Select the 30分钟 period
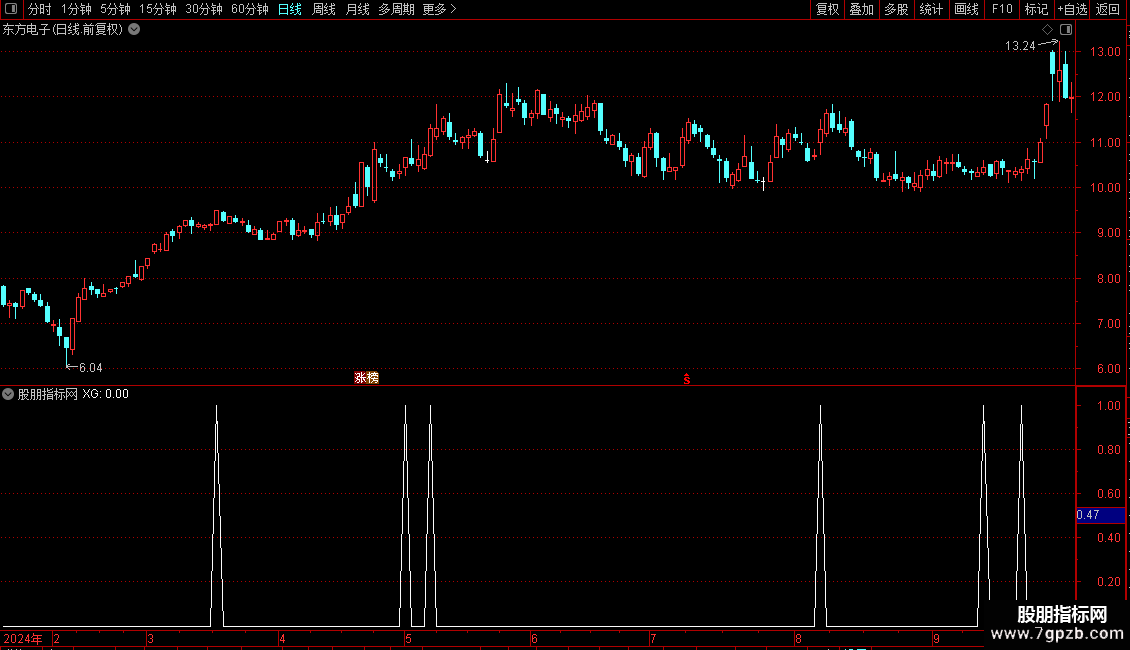Image resolution: width=1130 pixels, height=650 pixels. tap(204, 9)
